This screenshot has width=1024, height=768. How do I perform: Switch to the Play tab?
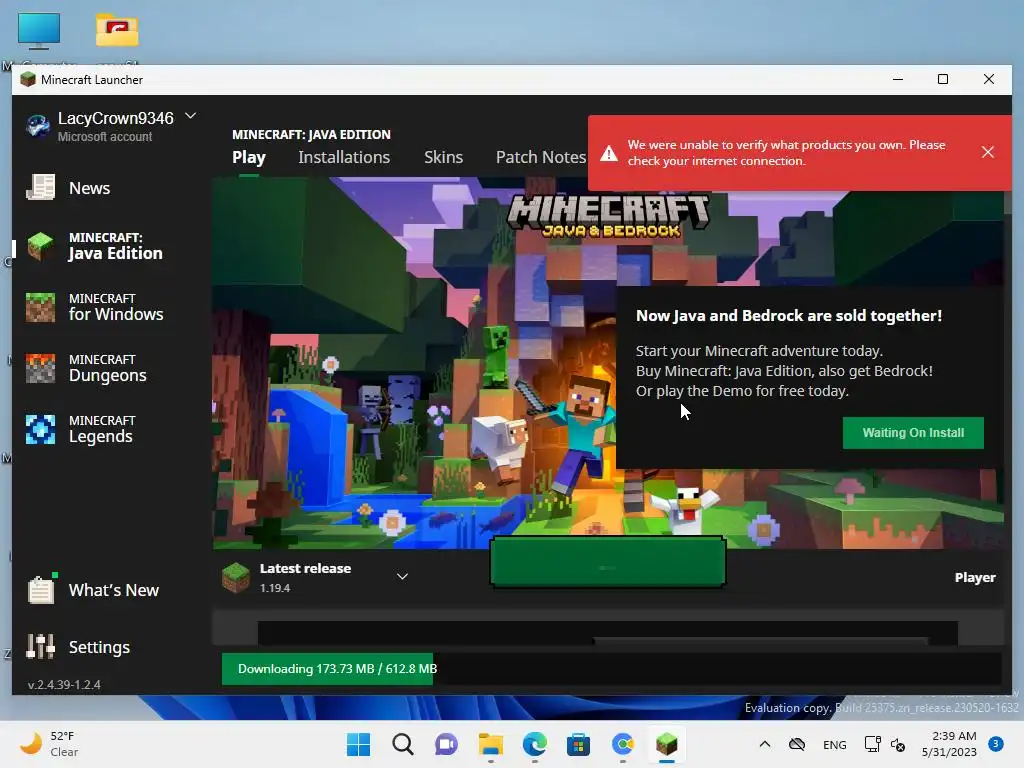pos(249,157)
